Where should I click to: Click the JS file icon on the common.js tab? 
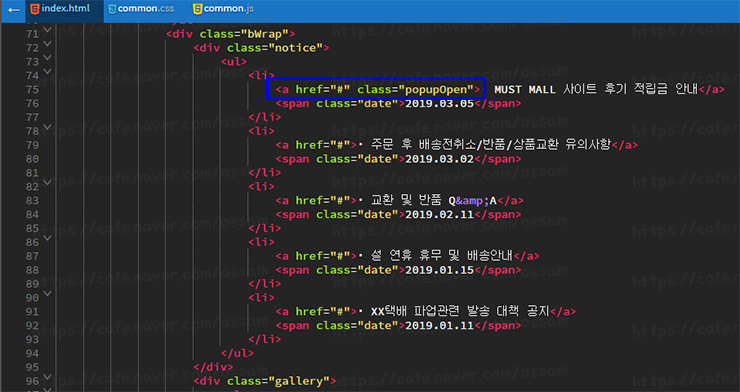coord(198,9)
